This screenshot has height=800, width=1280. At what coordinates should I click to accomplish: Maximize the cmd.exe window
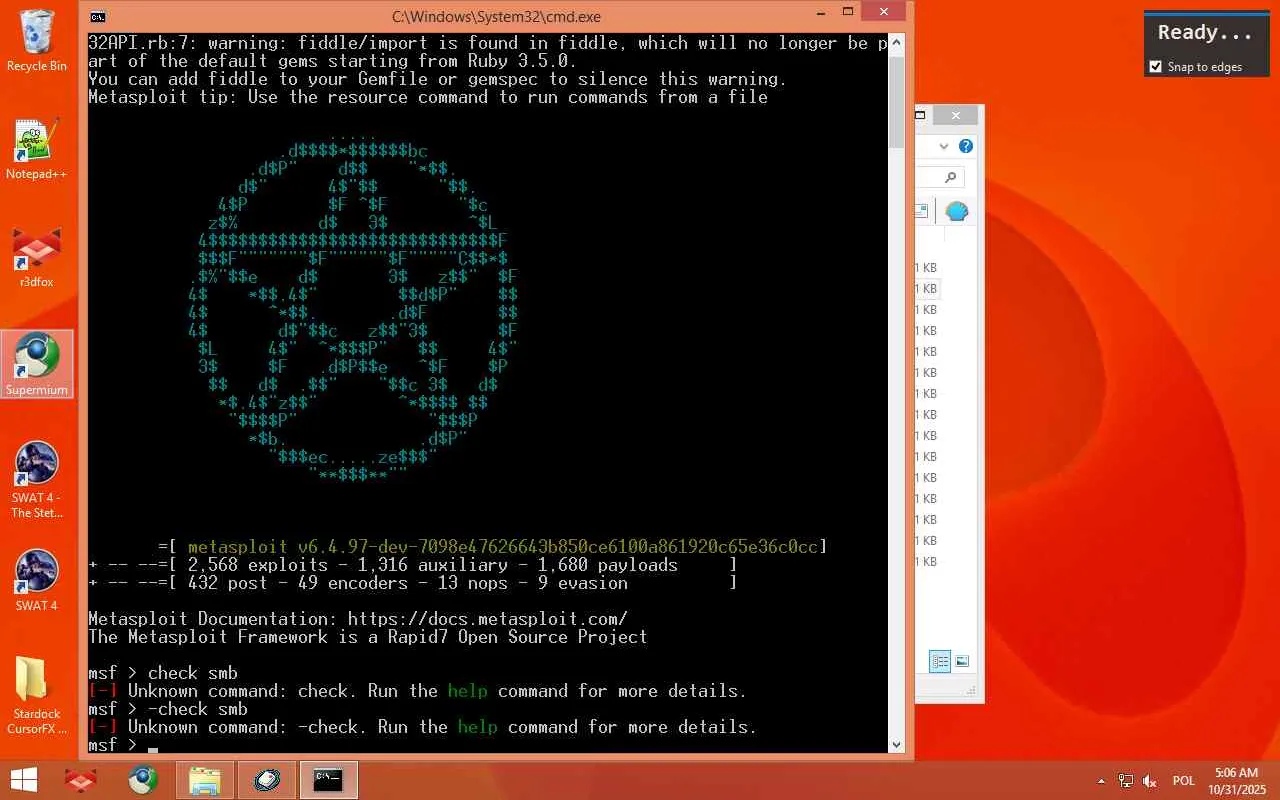click(x=848, y=12)
